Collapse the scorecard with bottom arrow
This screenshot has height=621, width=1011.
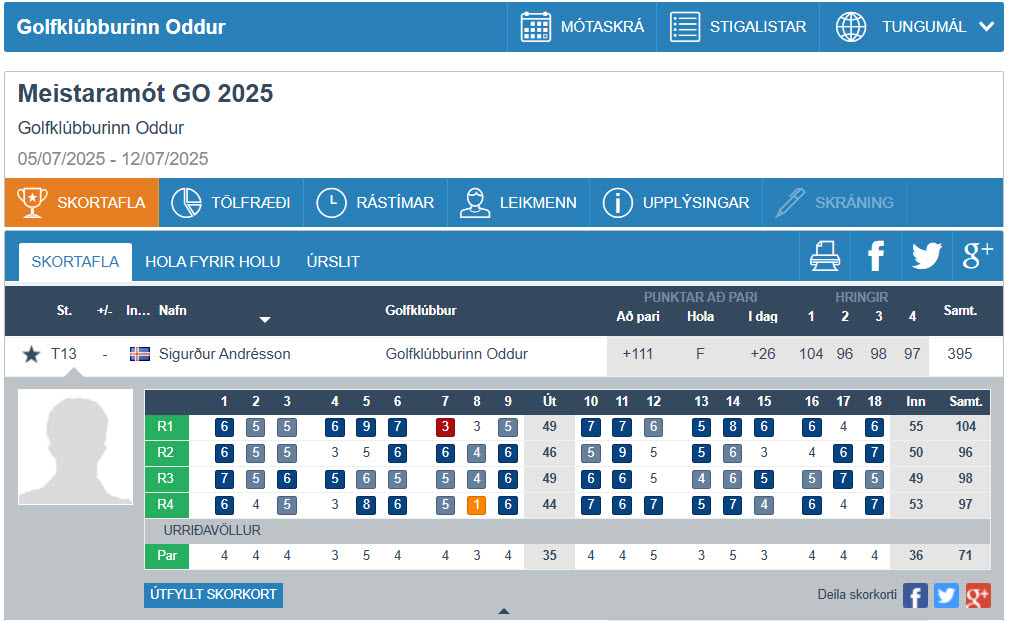pos(504,611)
